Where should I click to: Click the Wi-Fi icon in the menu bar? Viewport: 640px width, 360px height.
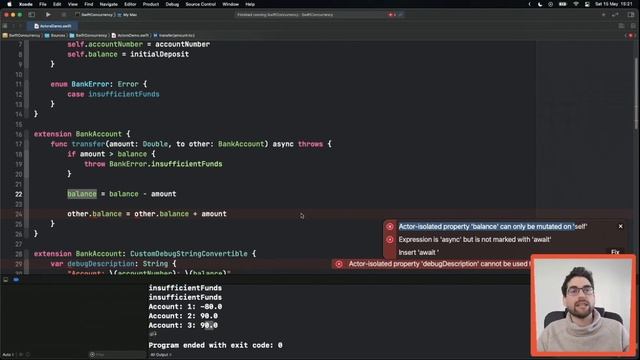[x=576, y=4]
